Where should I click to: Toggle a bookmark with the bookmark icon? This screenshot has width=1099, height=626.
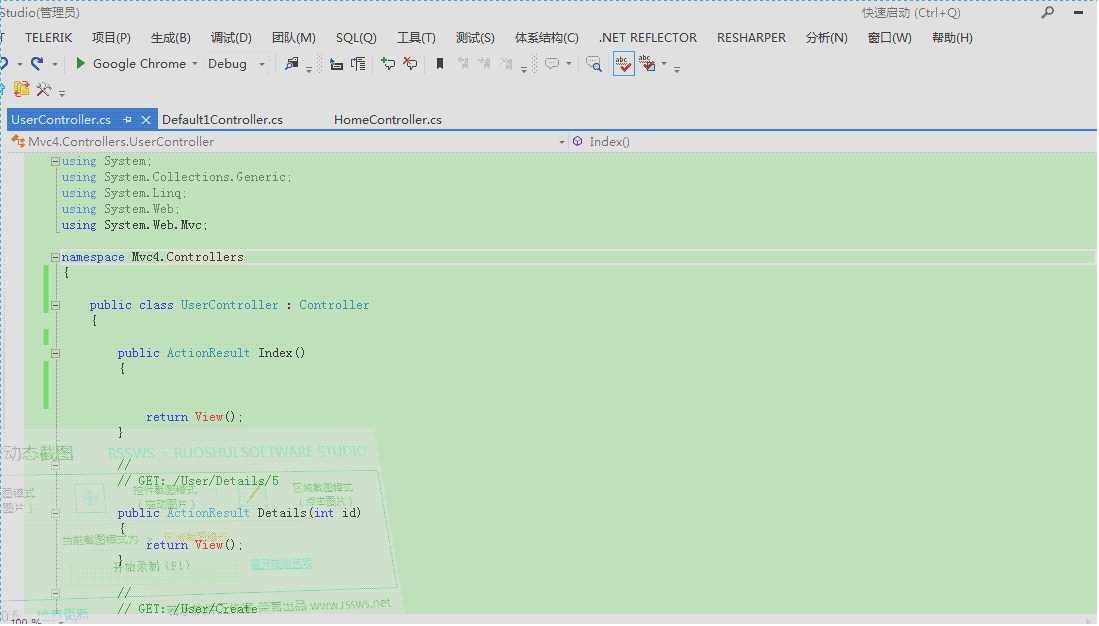point(440,64)
